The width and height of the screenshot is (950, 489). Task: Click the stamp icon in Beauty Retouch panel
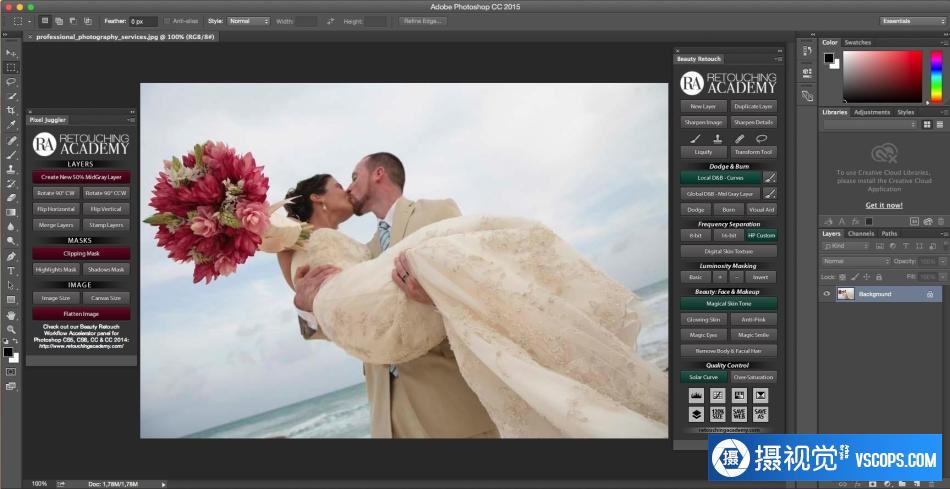point(718,139)
